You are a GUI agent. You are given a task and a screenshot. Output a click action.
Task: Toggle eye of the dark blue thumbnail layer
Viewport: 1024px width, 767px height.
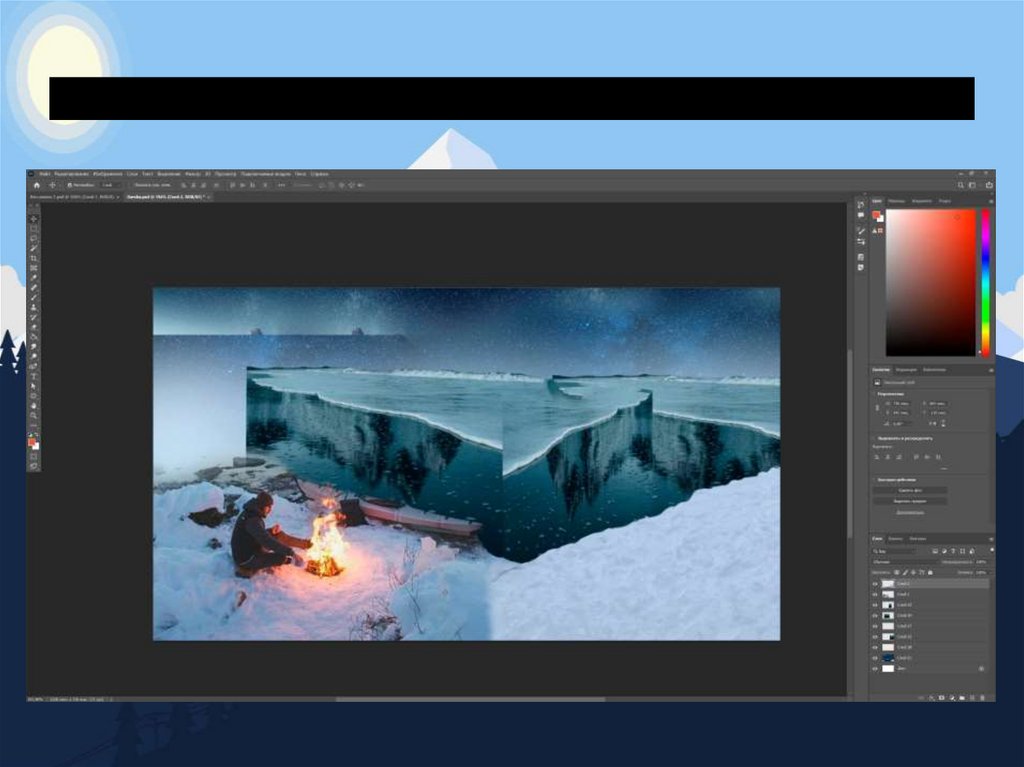pos(874,658)
